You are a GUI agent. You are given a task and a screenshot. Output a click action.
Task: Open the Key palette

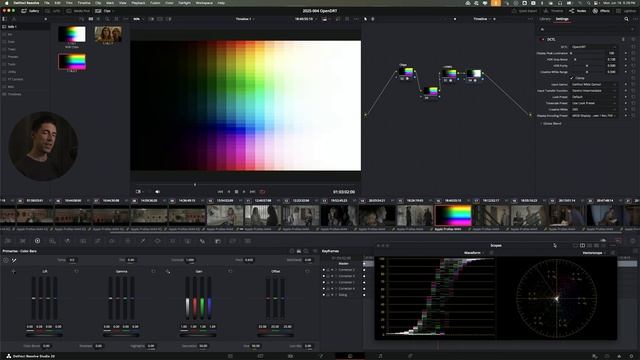[218, 241]
